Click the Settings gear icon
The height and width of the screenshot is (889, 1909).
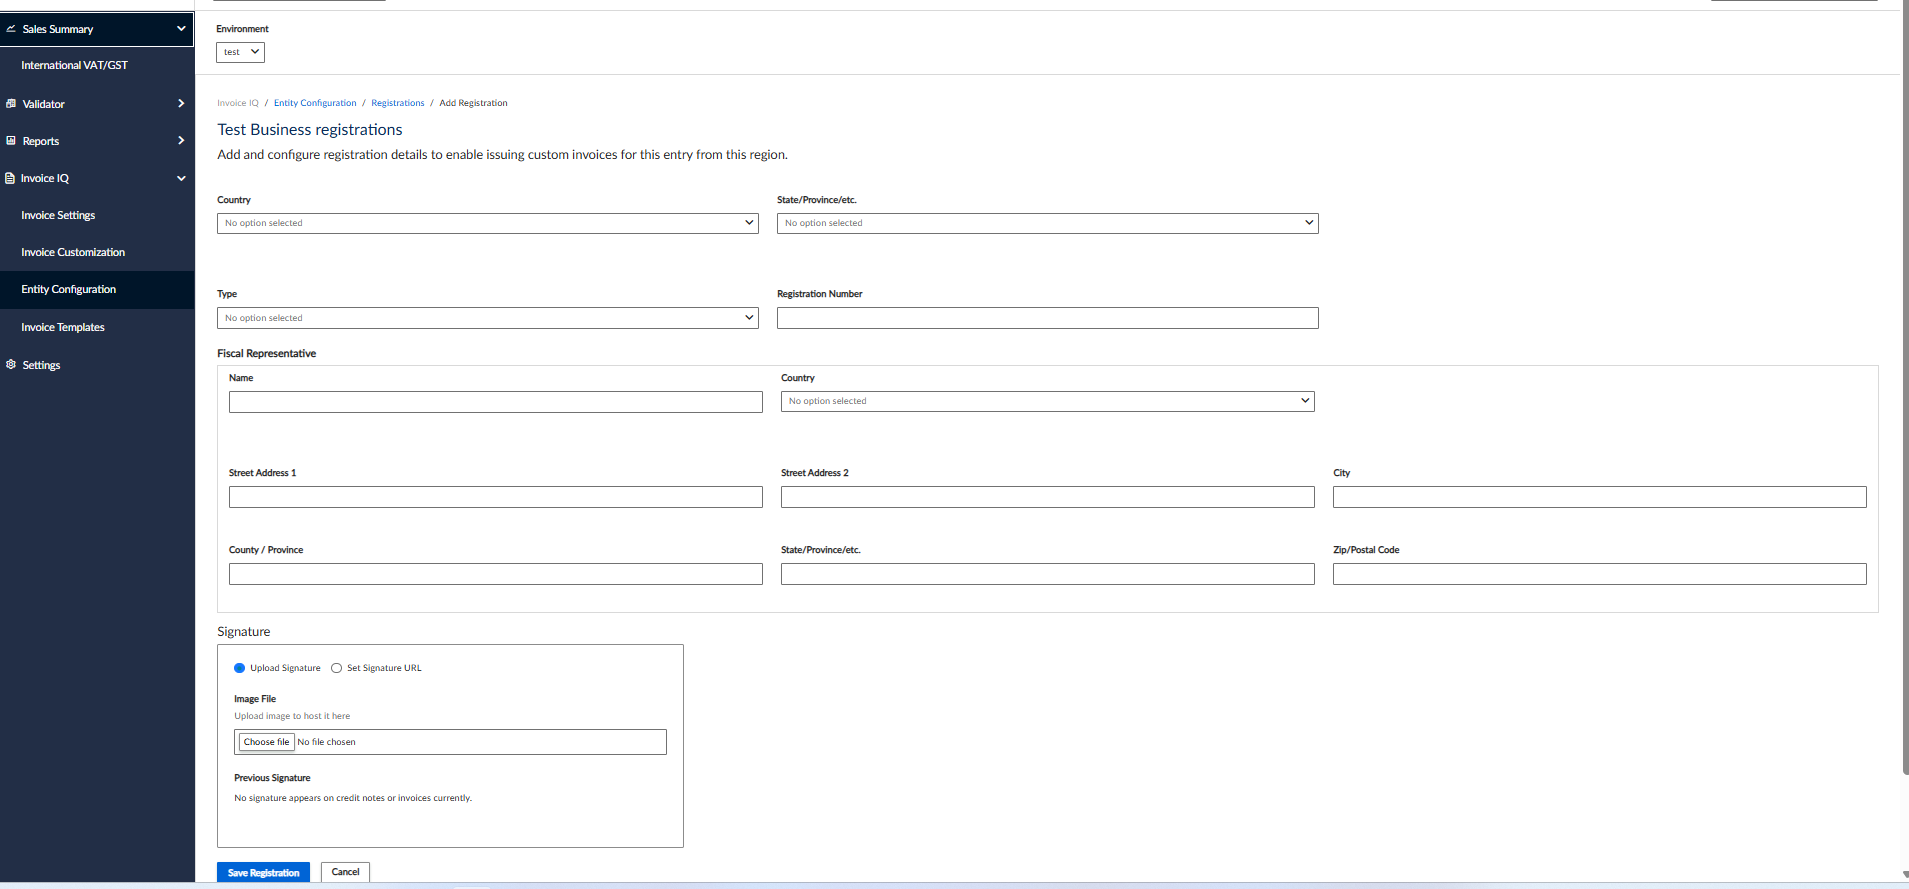pyautogui.click(x=11, y=365)
